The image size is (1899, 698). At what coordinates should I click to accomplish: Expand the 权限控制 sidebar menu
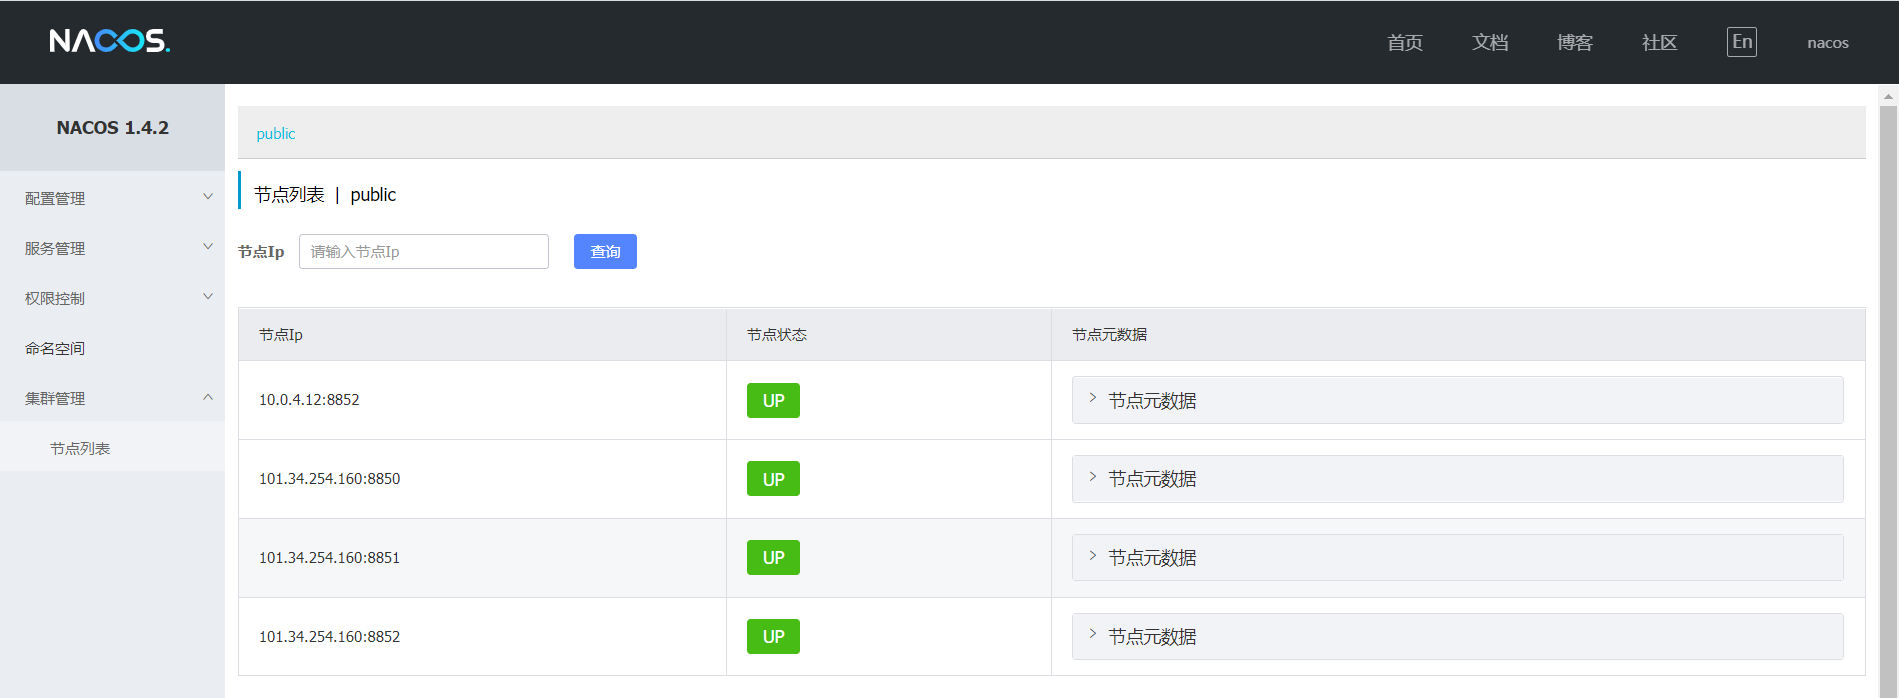click(x=112, y=298)
